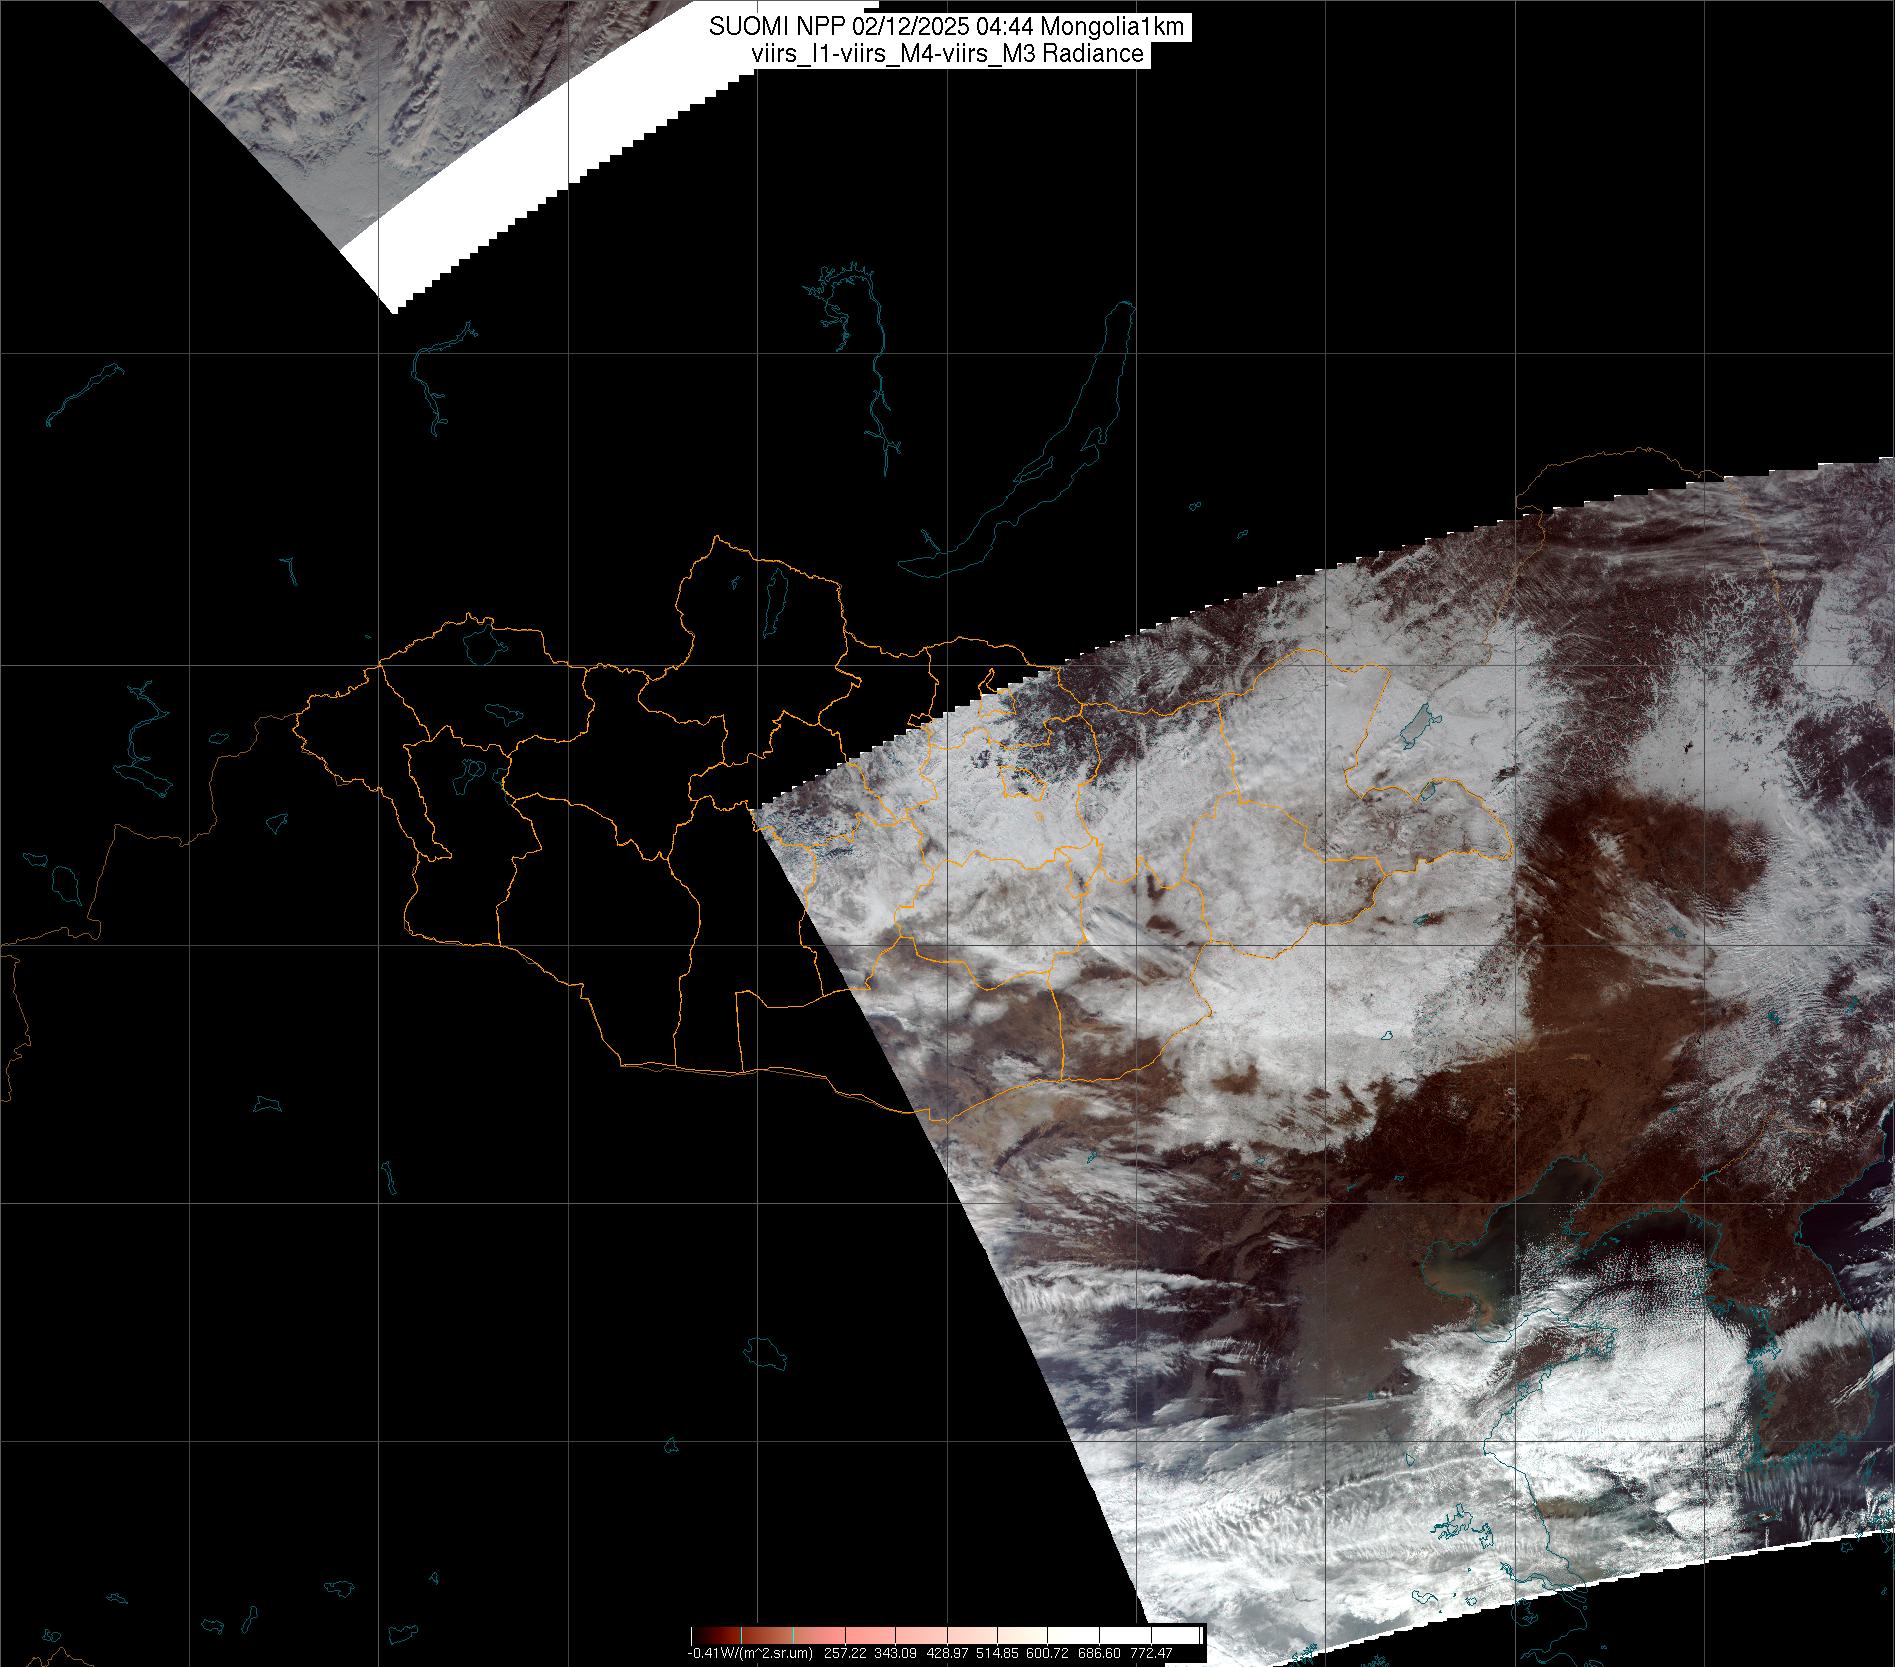Click the viirs_I1-viirs_M4-viirs_M3 Radiance label
The height and width of the screenshot is (1667, 1895).
click(947, 54)
